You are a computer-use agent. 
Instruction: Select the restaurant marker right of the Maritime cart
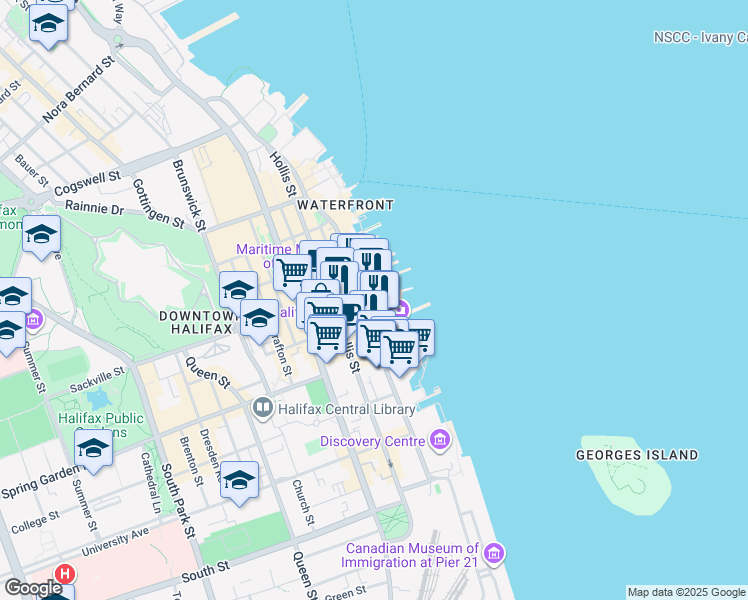(340, 276)
